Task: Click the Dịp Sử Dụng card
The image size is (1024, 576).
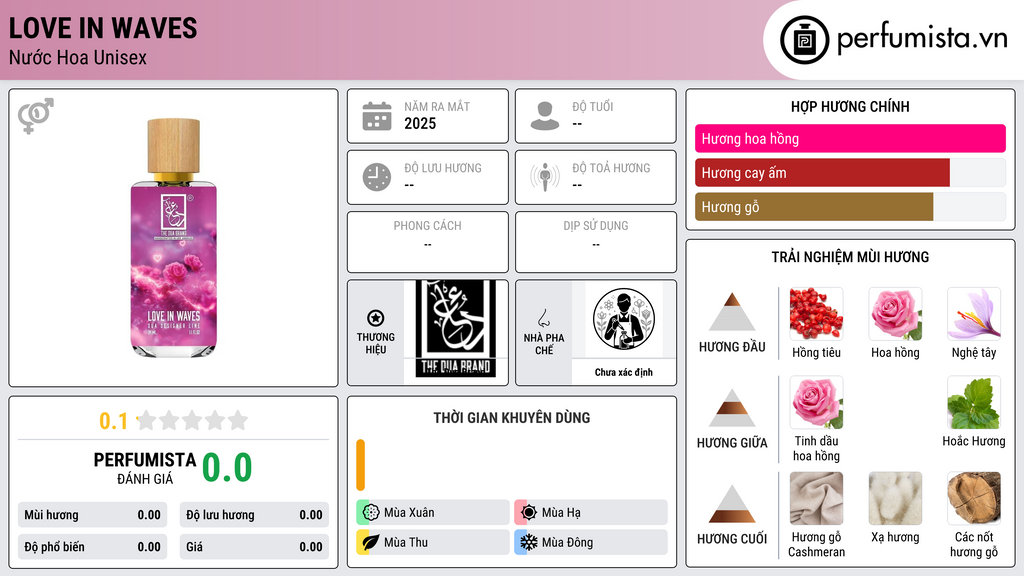Action: click(x=596, y=242)
